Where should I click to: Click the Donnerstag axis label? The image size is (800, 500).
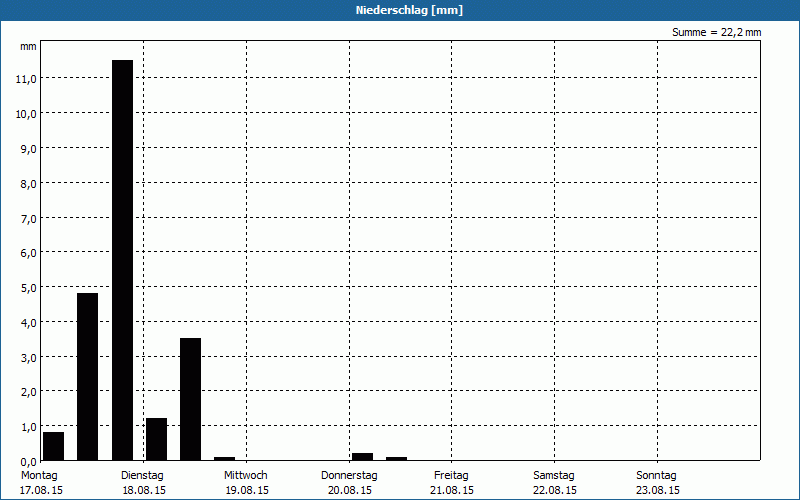click(x=349, y=476)
